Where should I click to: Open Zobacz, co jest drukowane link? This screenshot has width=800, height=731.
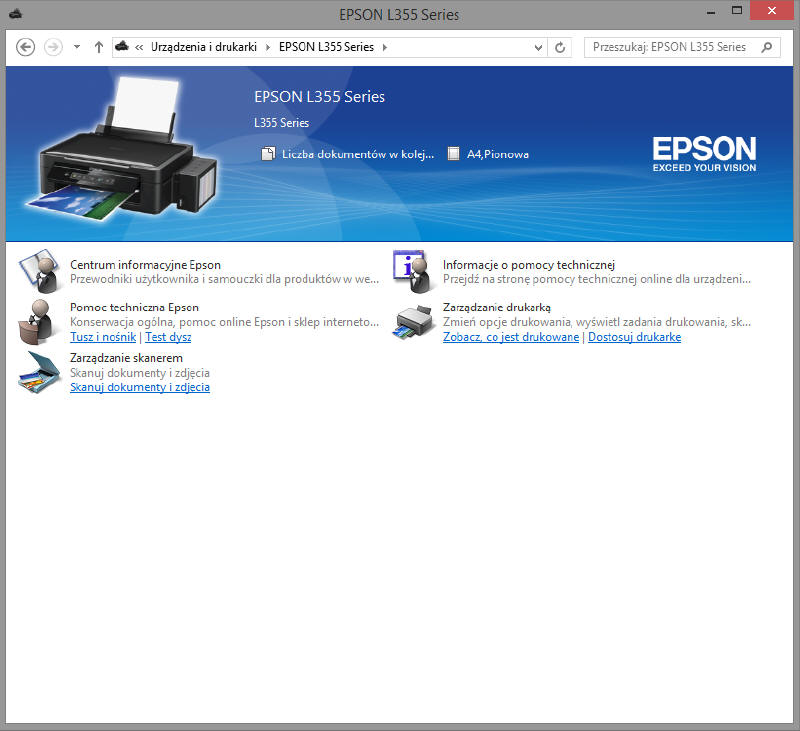[511, 337]
